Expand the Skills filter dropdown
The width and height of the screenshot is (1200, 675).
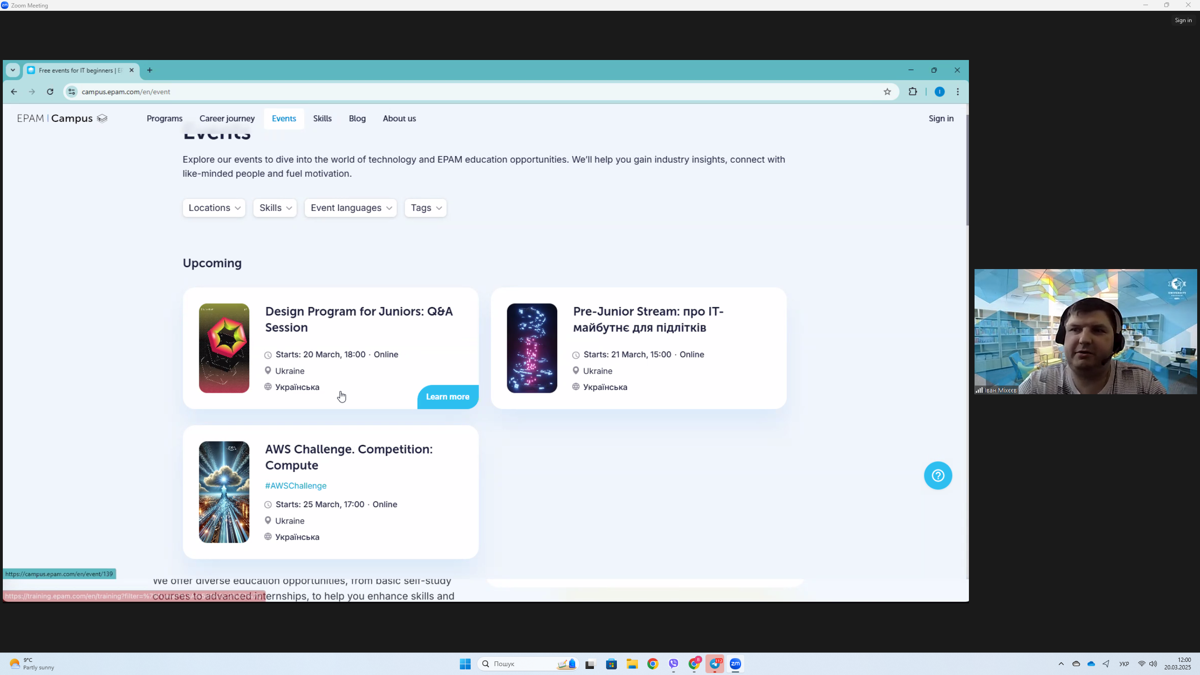[275, 208]
